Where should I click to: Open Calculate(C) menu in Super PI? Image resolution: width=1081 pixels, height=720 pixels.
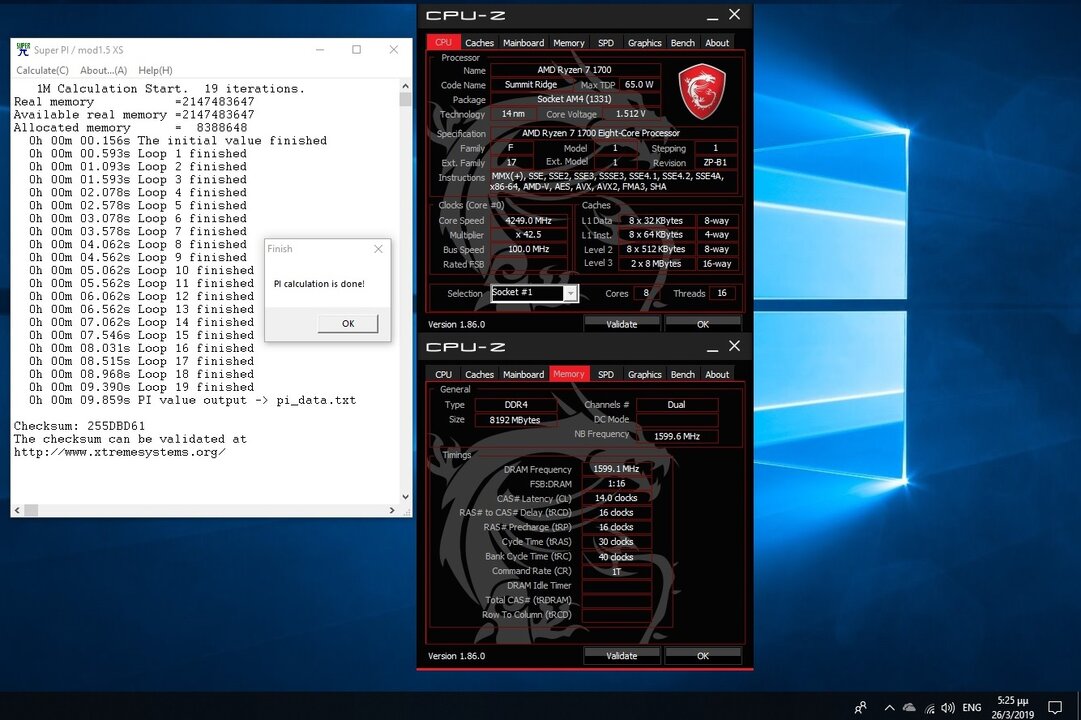click(43, 70)
